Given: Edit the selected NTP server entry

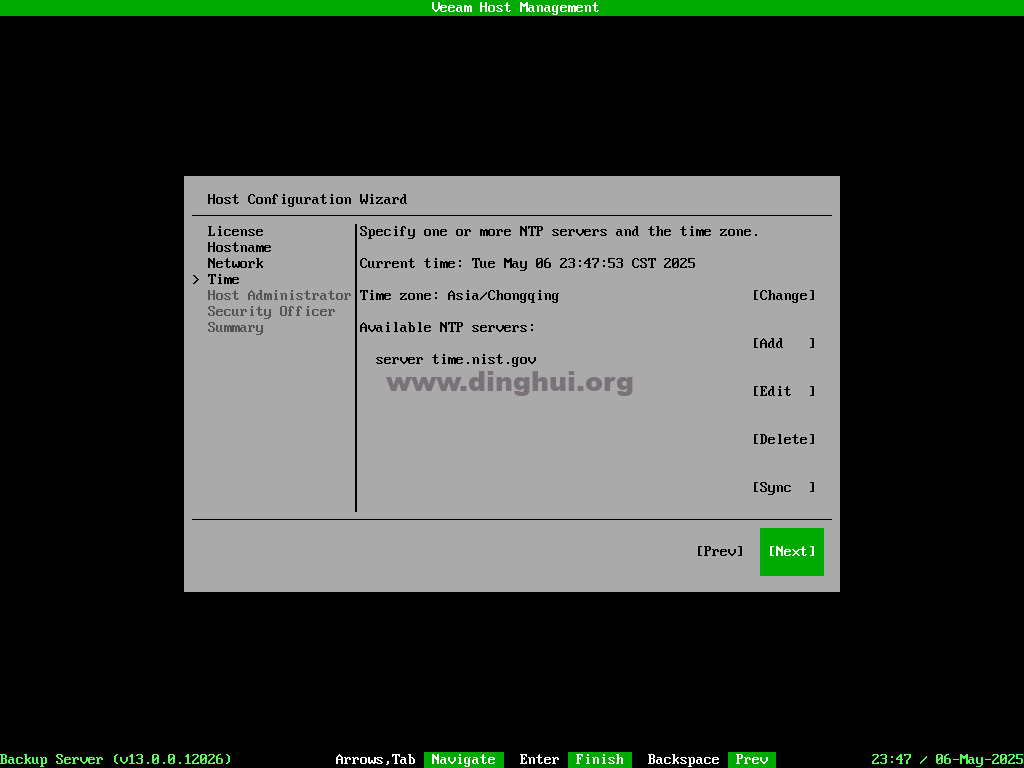Looking at the screenshot, I should pos(784,391).
